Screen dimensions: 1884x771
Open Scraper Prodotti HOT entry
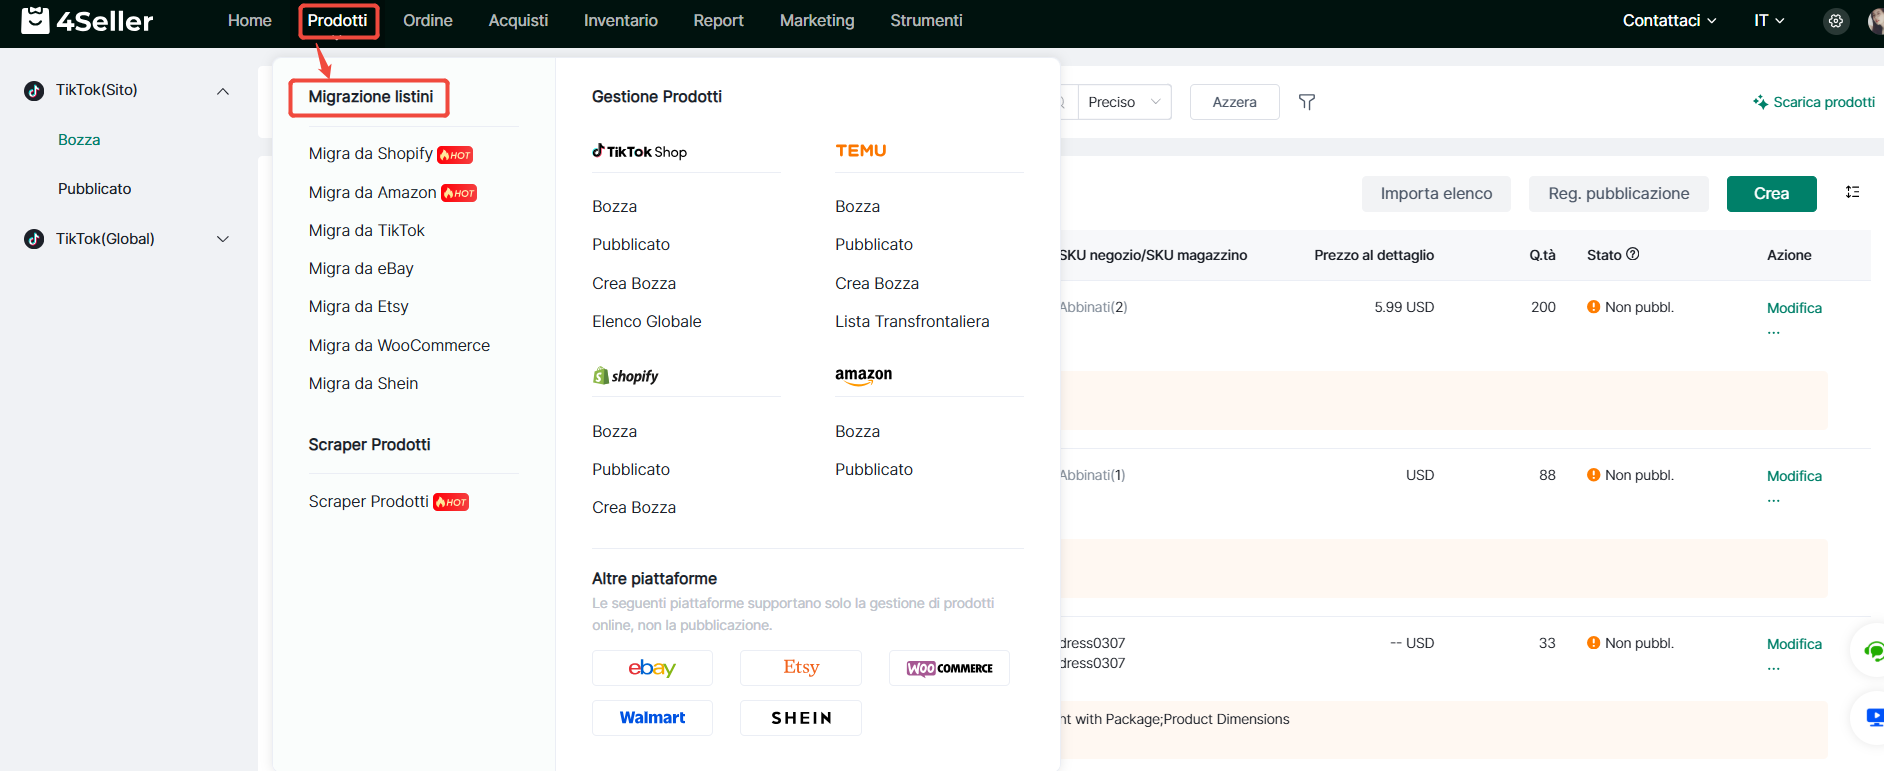click(x=388, y=502)
